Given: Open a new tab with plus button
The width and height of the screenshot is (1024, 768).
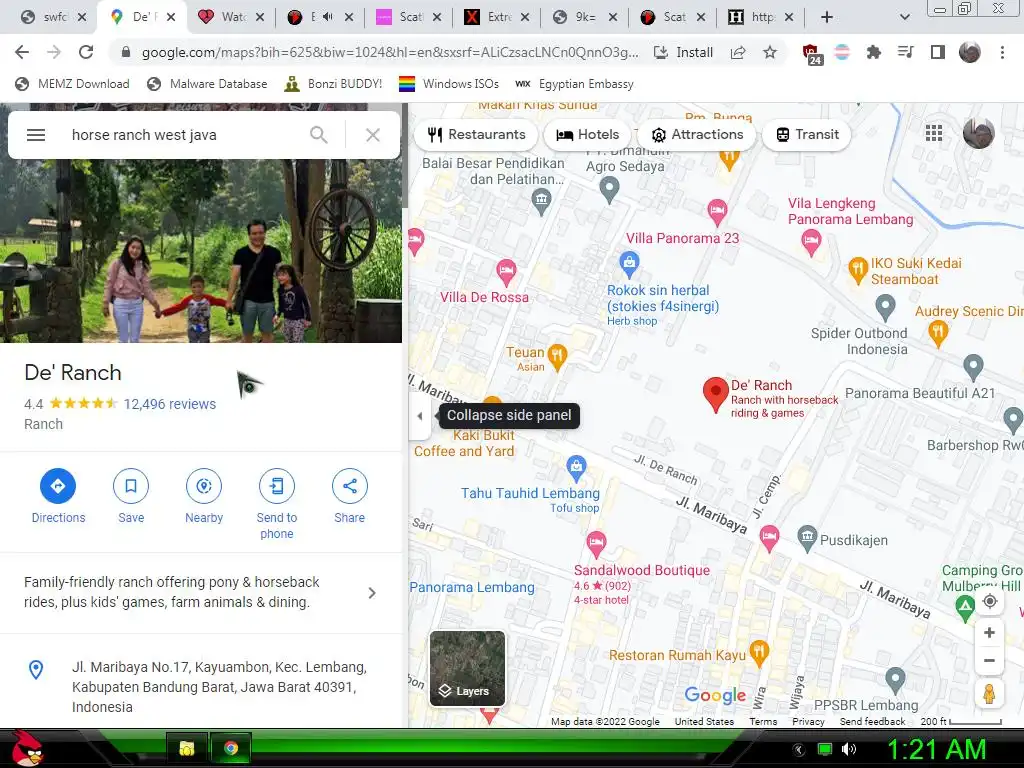Looking at the screenshot, I should [x=827, y=17].
